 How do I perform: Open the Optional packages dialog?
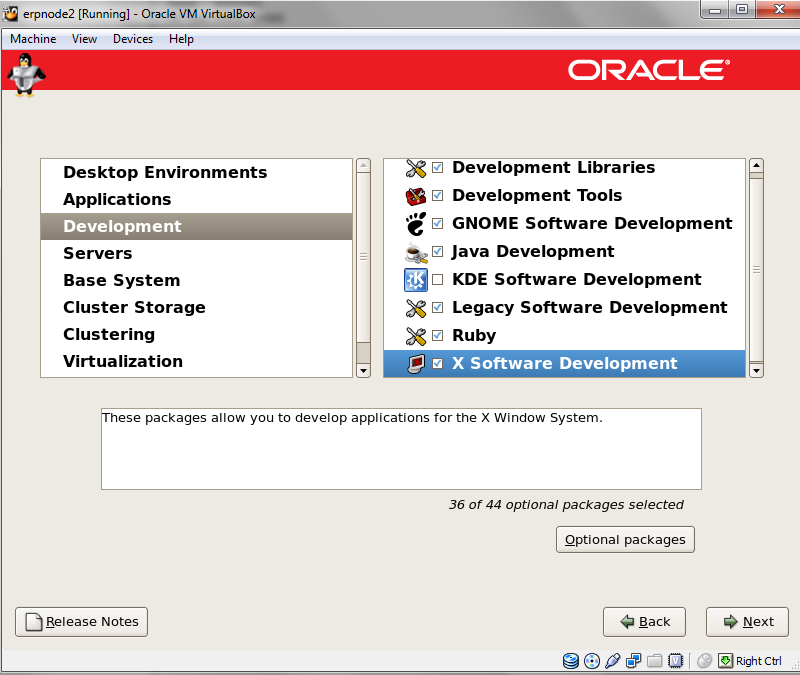pos(625,540)
